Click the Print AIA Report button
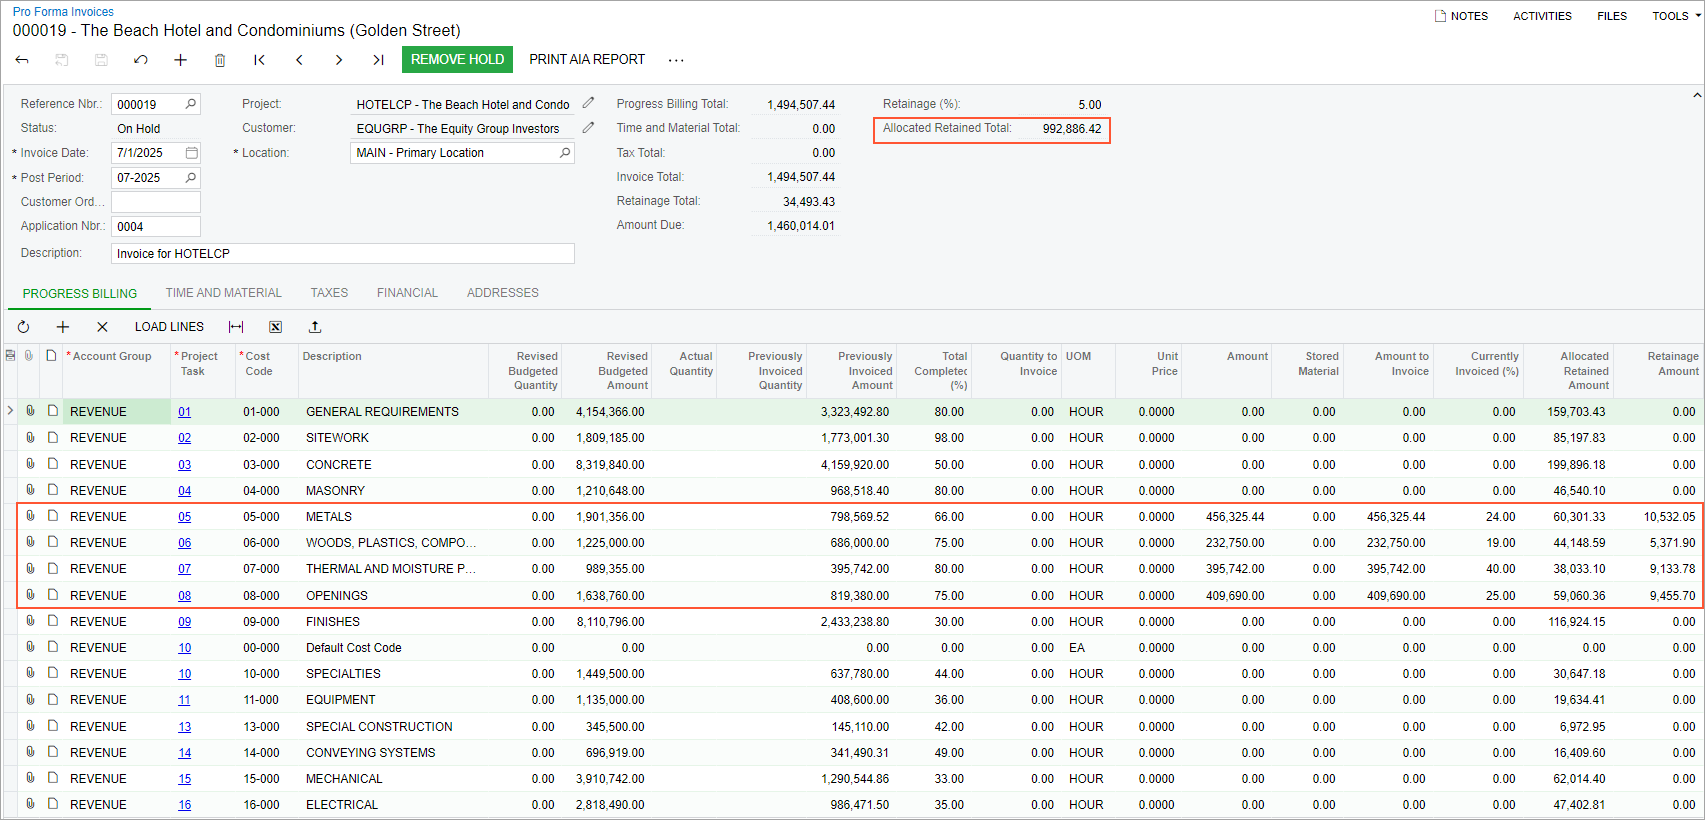 [x=587, y=60]
